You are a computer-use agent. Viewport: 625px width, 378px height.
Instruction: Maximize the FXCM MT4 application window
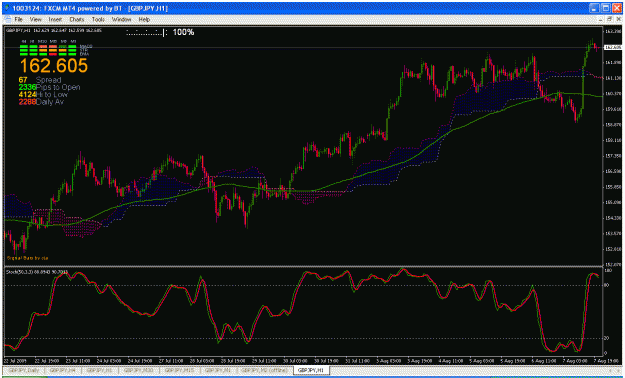pos(605,8)
